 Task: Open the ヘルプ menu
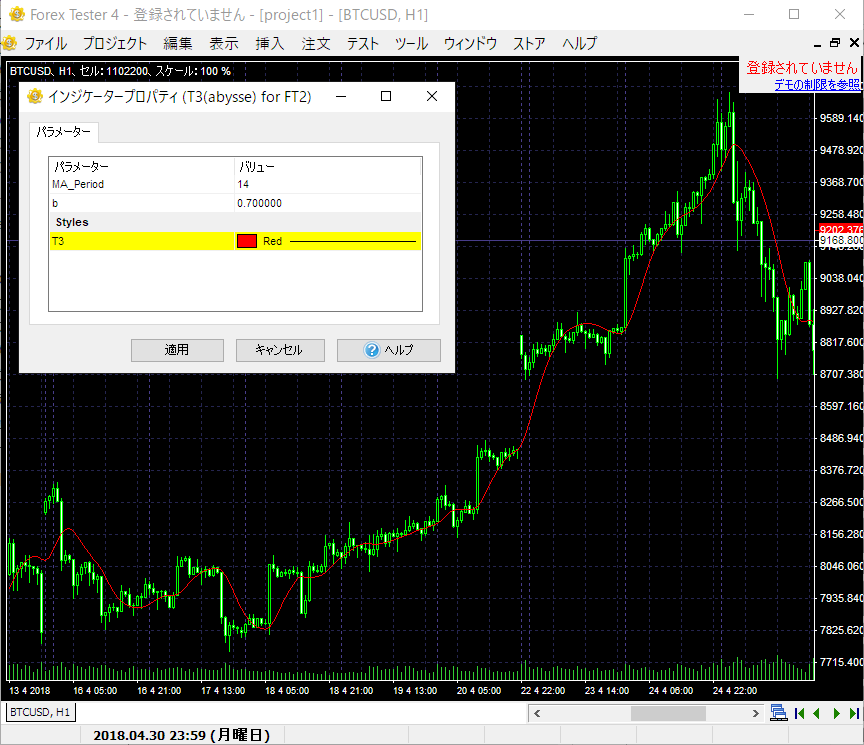click(x=579, y=44)
